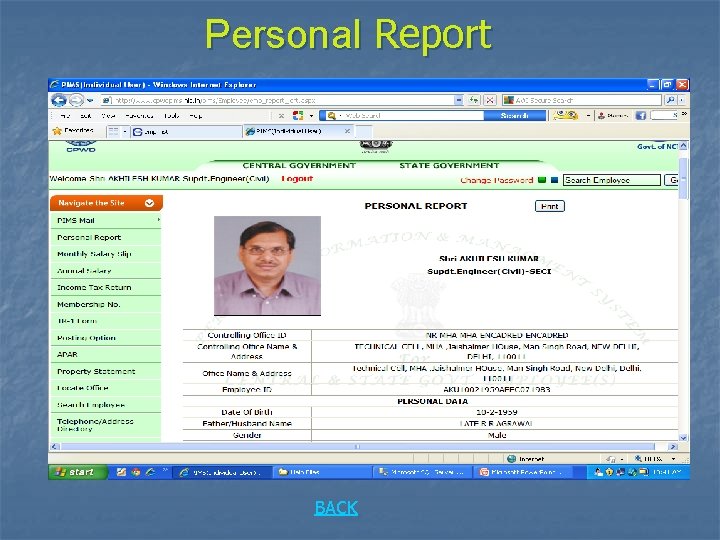Click the Favorites star button
720x540 pixels.
[73, 131]
